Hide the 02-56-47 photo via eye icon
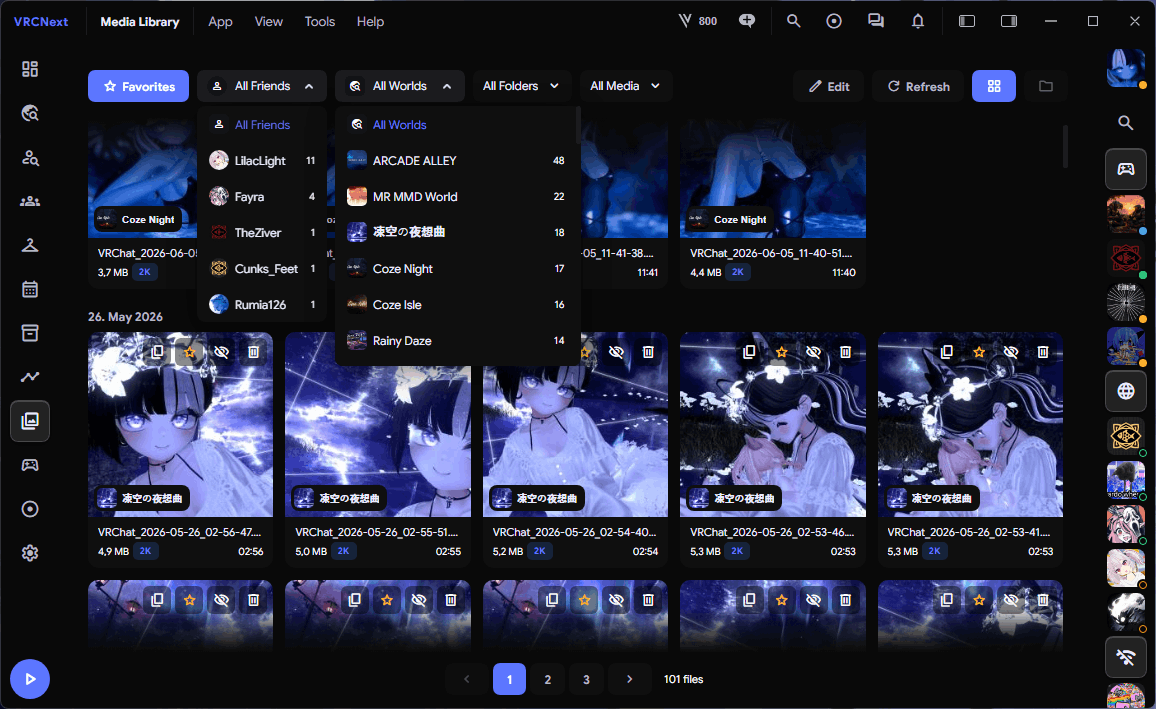Screen dimensions: 1156x709 (x=221, y=352)
